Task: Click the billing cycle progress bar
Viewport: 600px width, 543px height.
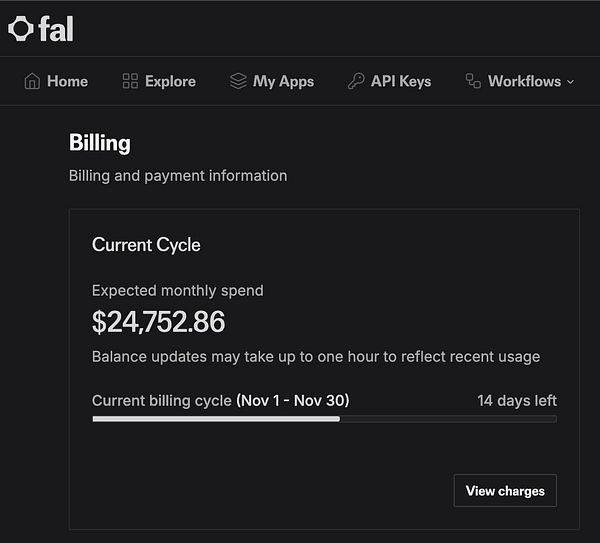Action: pyautogui.click(x=324, y=419)
